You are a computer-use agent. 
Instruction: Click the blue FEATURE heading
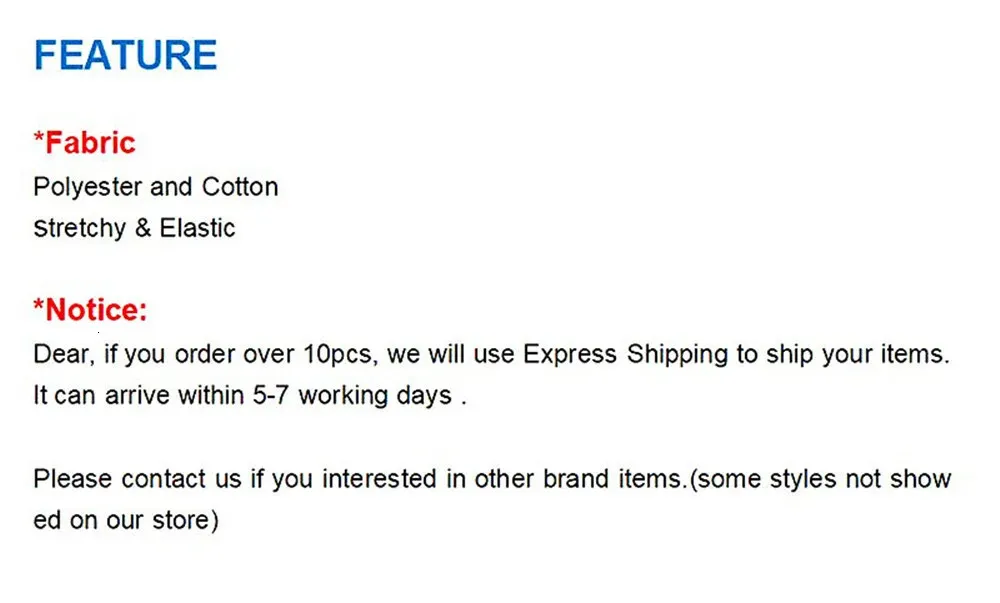[125, 55]
